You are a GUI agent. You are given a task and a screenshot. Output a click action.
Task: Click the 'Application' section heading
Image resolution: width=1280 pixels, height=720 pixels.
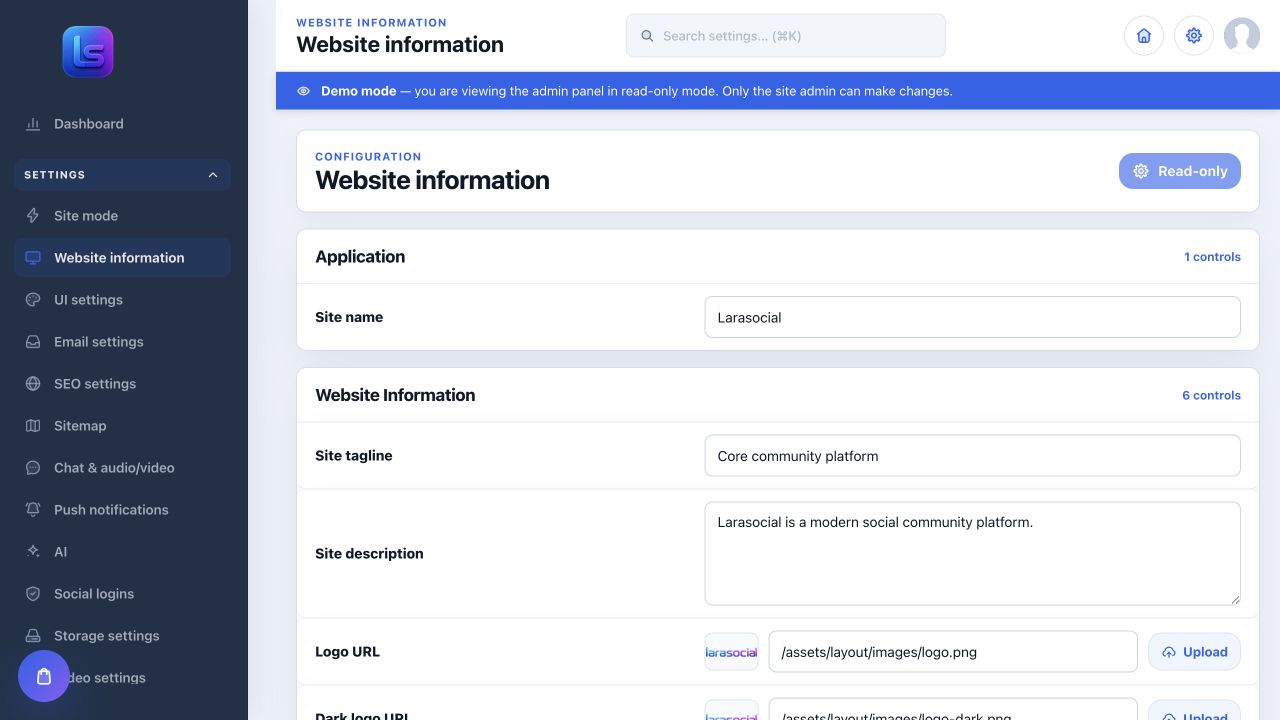tap(360, 257)
